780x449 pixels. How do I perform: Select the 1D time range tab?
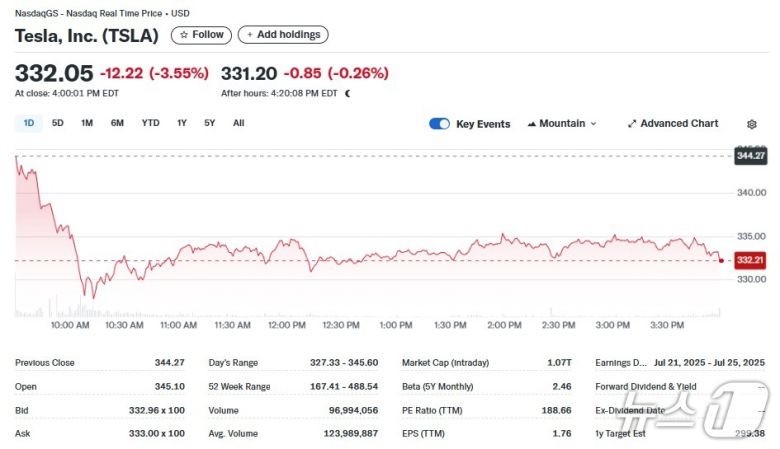pyautogui.click(x=29, y=123)
